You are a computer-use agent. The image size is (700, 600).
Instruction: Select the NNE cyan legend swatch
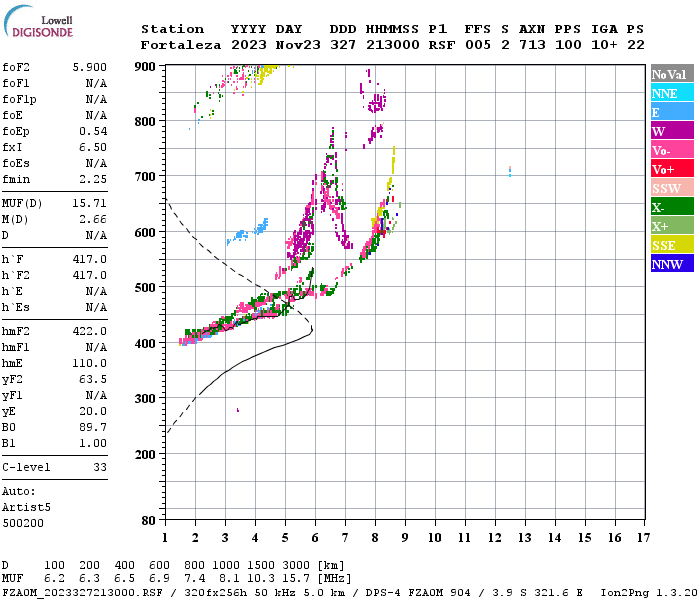(672, 93)
